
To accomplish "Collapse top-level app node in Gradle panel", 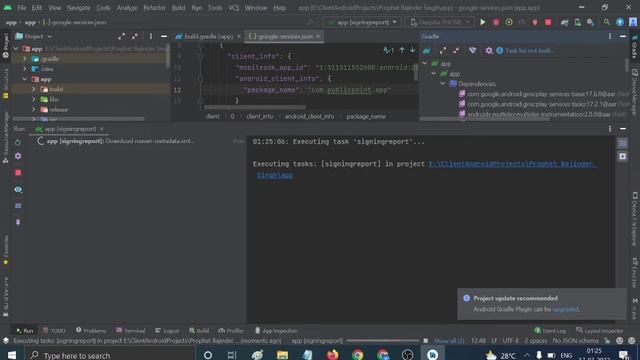I will click(425, 64).
